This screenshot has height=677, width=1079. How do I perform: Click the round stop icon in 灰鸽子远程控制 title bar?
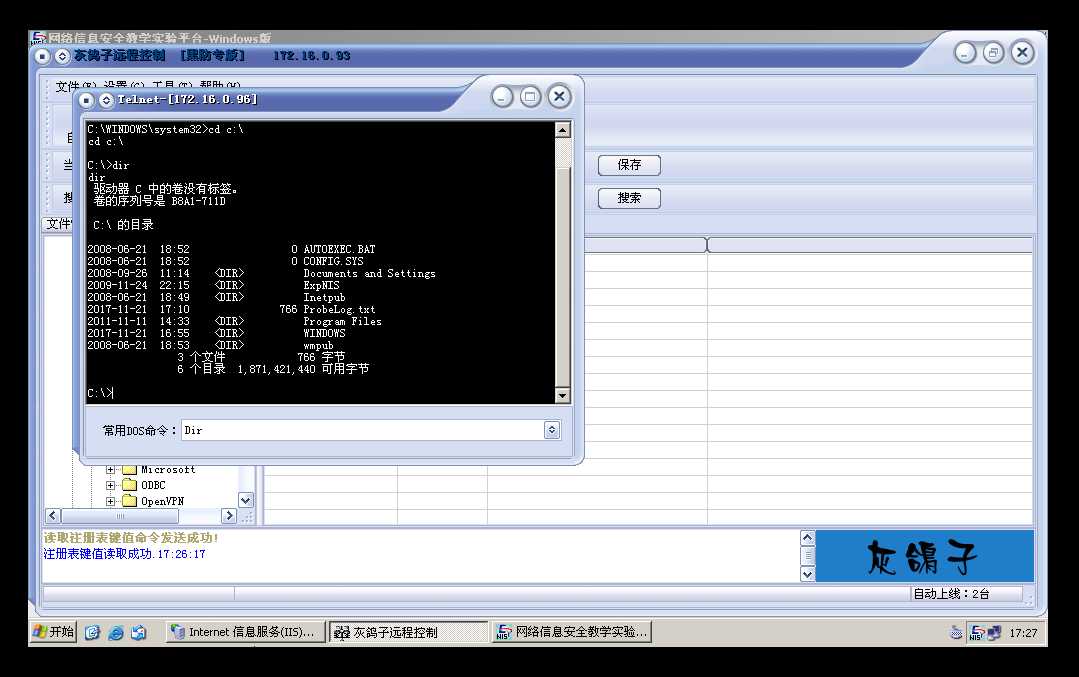tap(43, 56)
